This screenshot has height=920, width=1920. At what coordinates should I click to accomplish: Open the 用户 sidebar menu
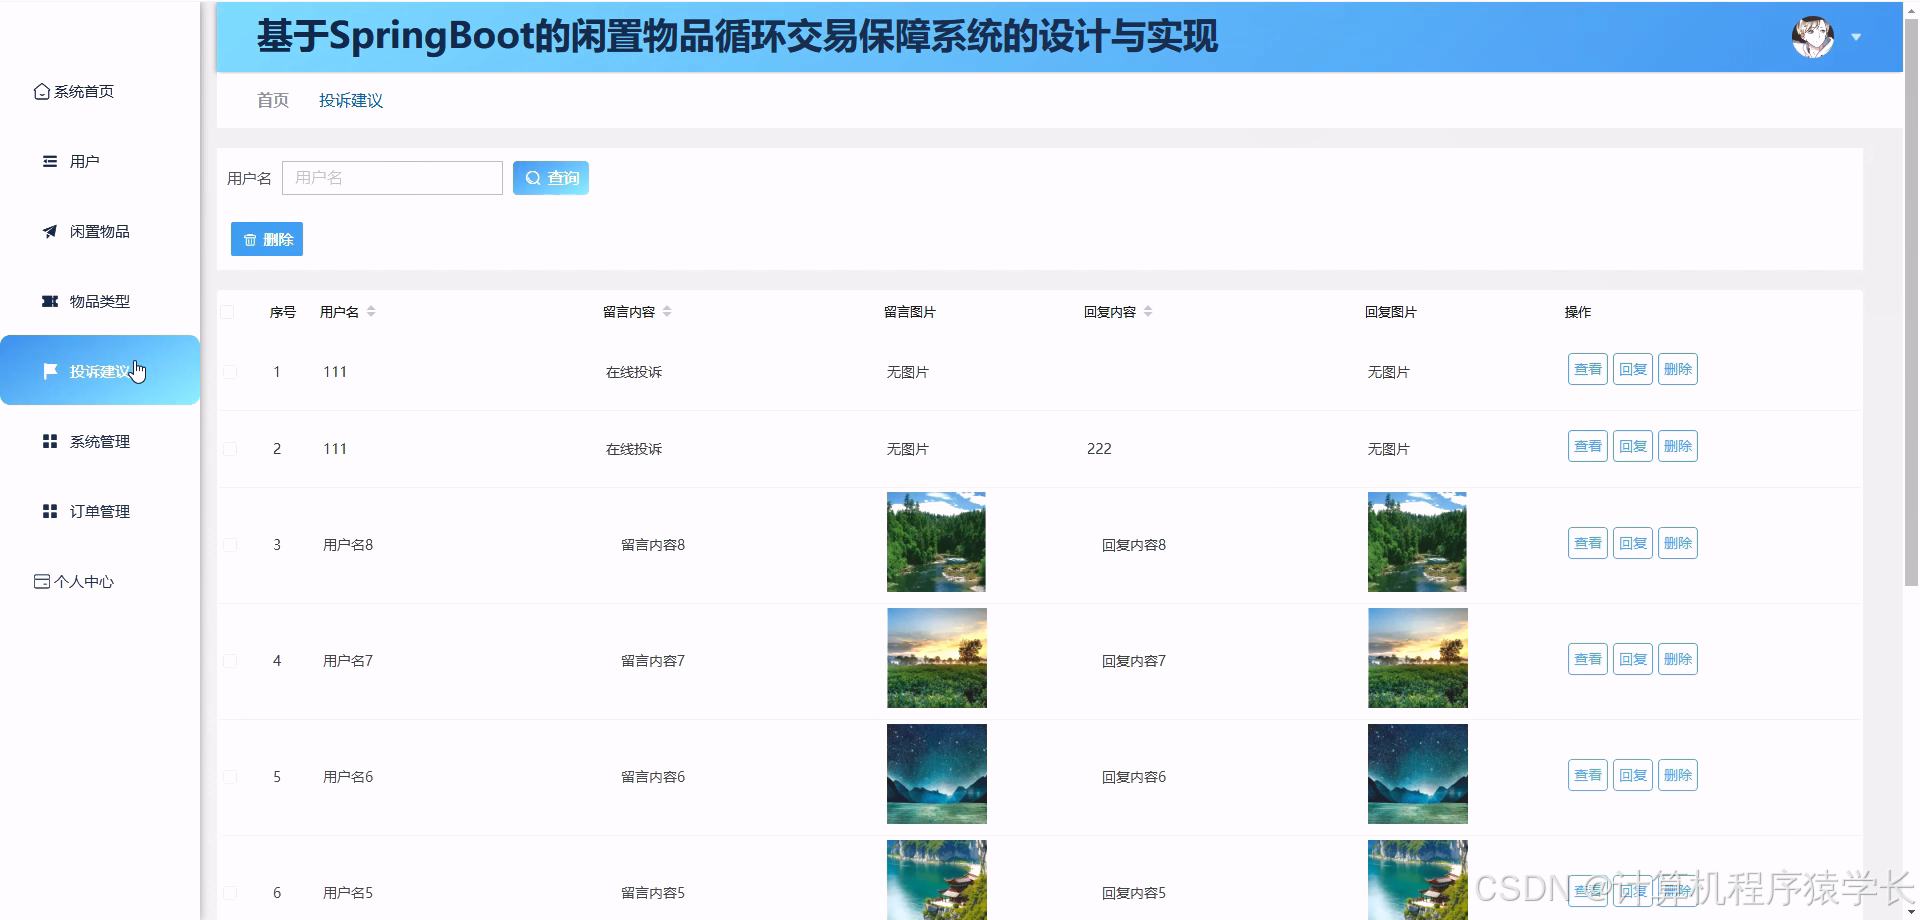tap(100, 161)
